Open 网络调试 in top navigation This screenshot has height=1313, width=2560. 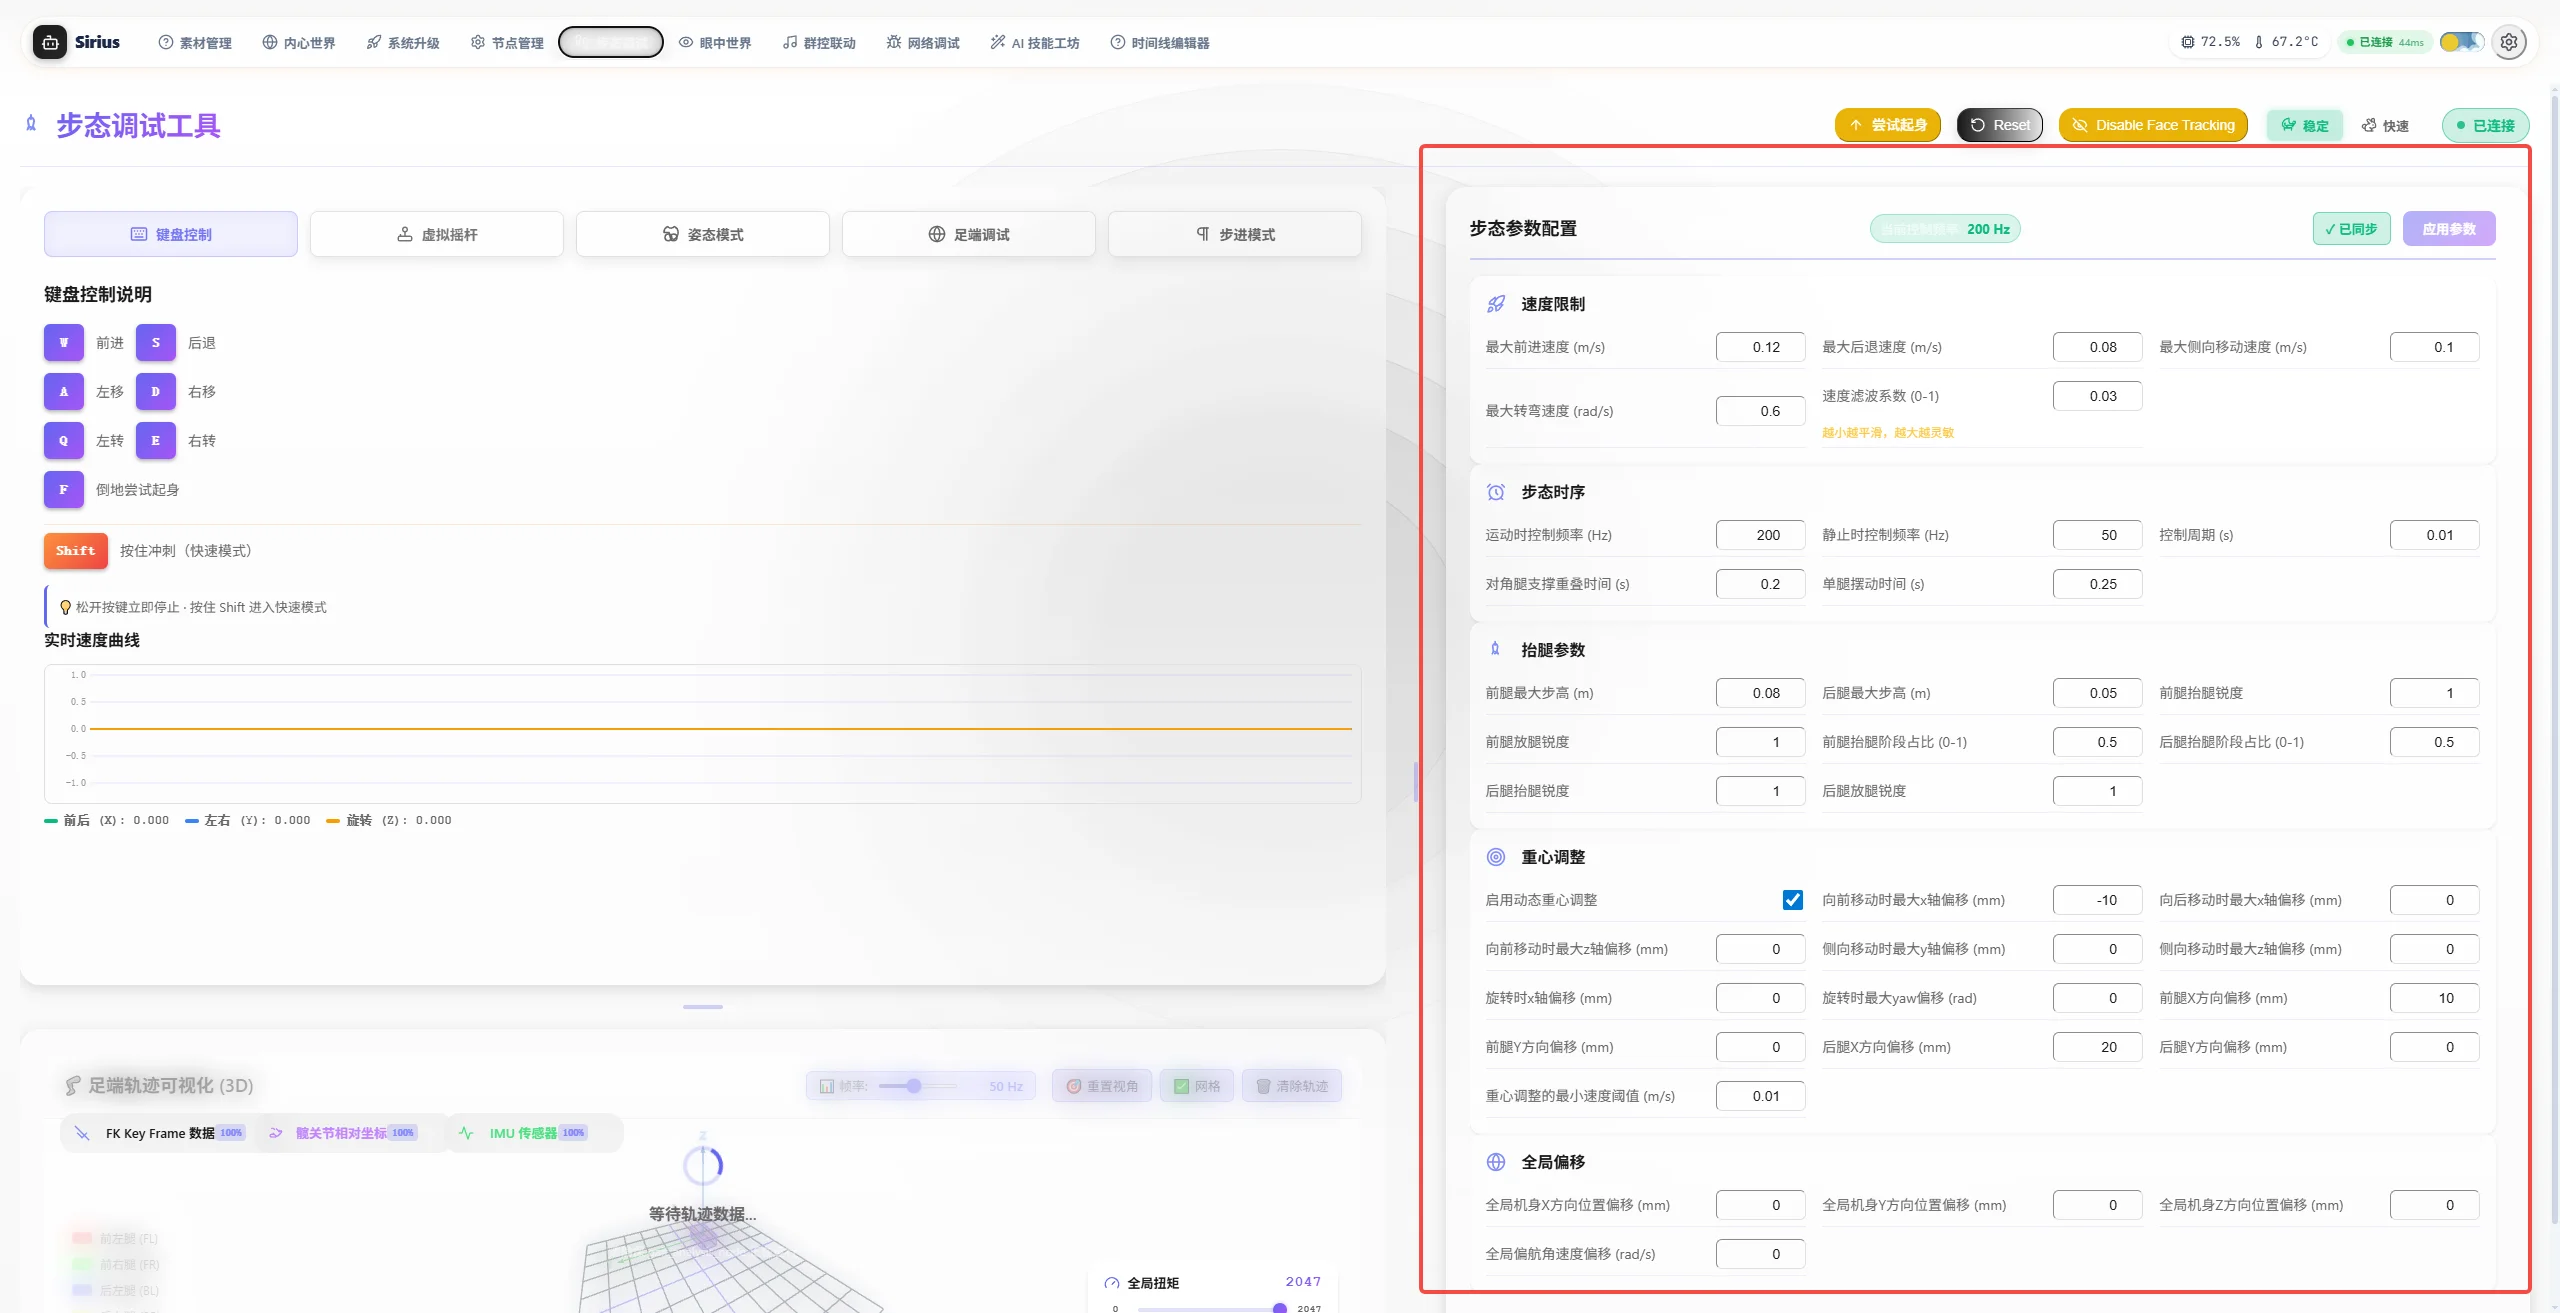pyautogui.click(x=923, y=43)
